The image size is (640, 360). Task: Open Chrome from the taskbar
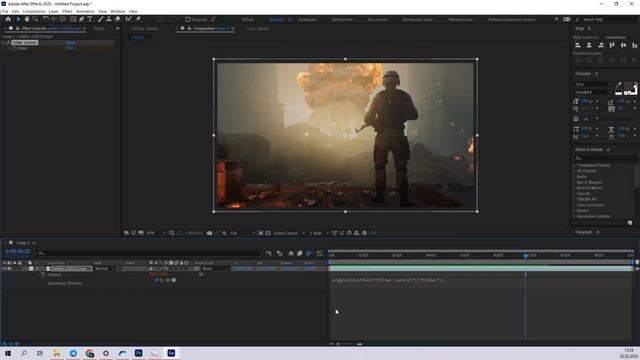pyautogui.click(x=90, y=353)
